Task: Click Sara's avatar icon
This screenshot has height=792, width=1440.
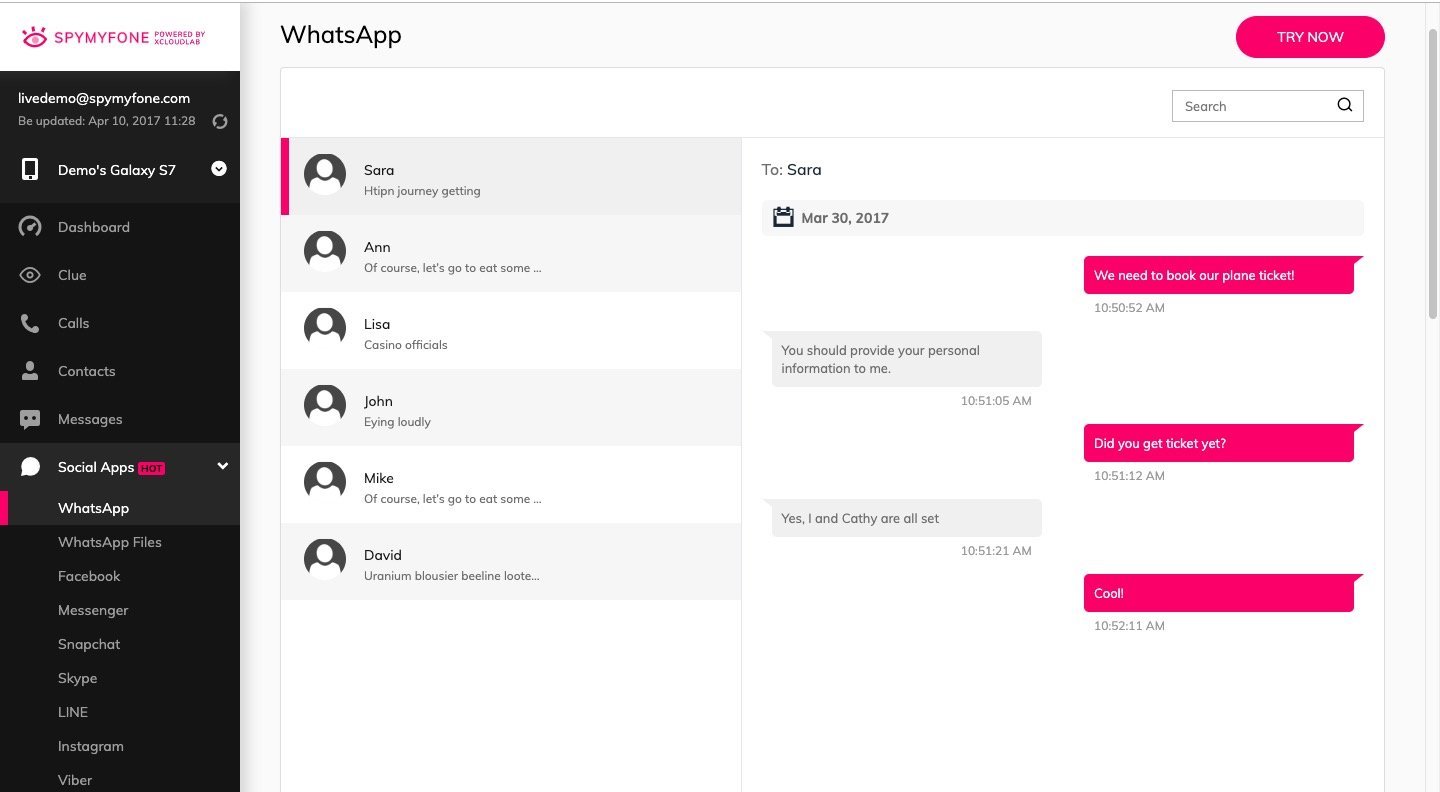Action: click(x=325, y=175)
